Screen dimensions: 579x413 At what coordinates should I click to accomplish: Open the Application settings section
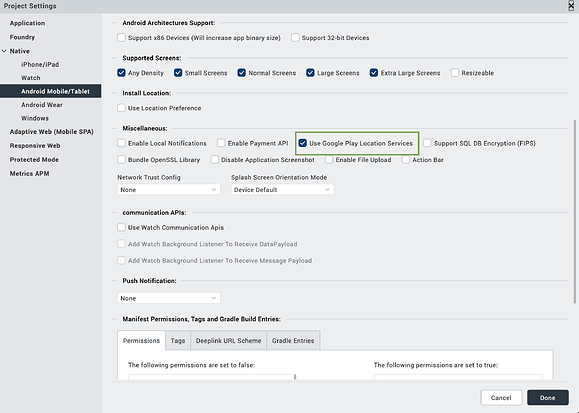(x=27, y=23)
